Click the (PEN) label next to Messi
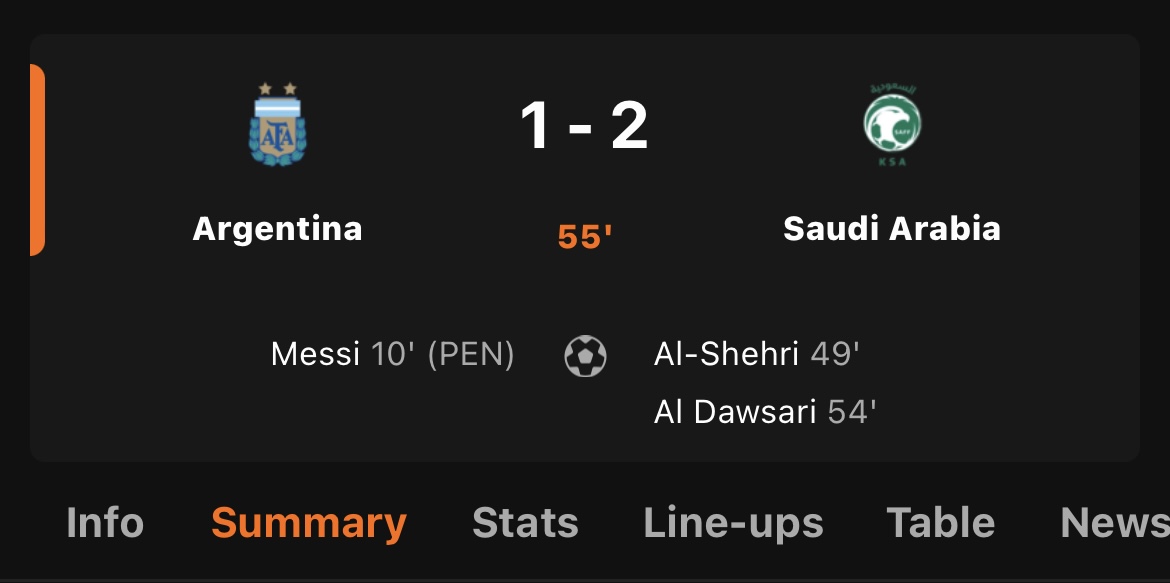Image resolution: width=1170 pixels, height=583 pixels. point(471,355)
